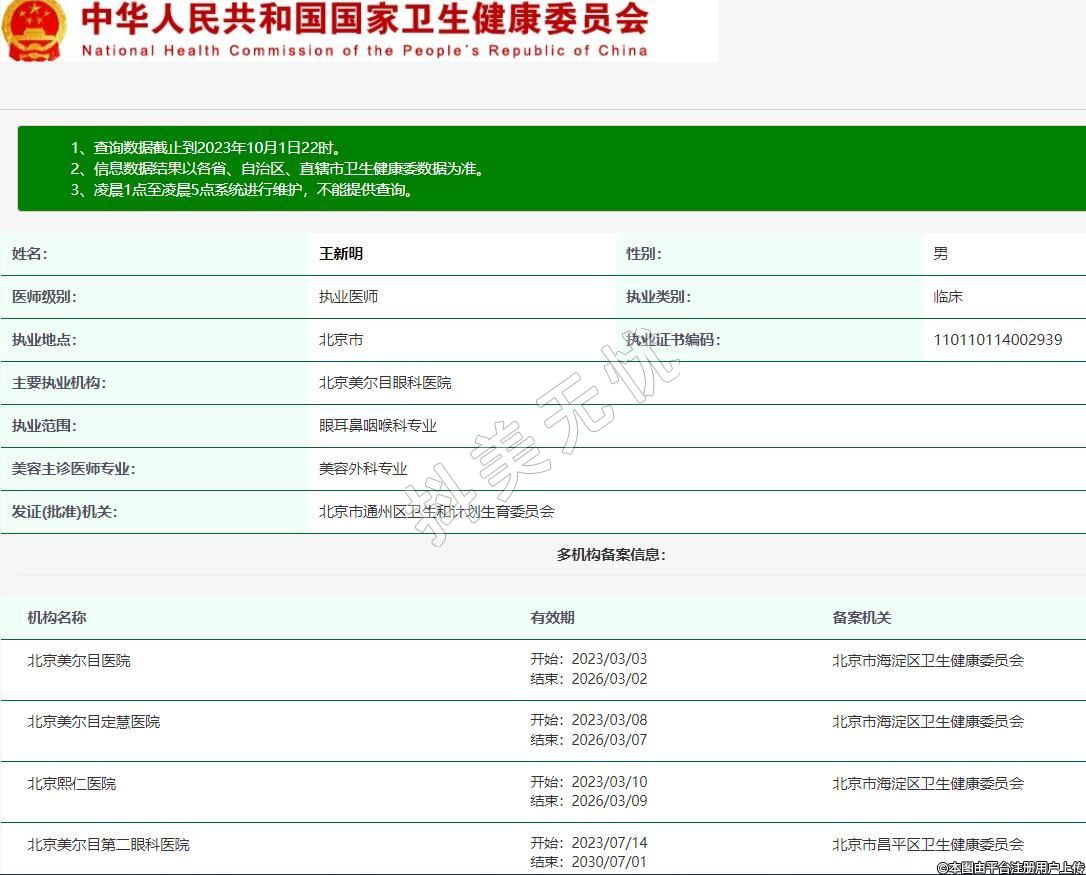Screen dimensions: 1086x875
Task: Select the doctor name 王新明
Action: click(341, 254)
